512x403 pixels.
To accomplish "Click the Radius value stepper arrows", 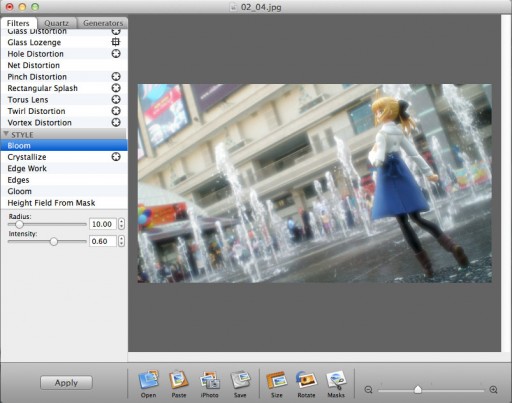I will coord(121,224).
